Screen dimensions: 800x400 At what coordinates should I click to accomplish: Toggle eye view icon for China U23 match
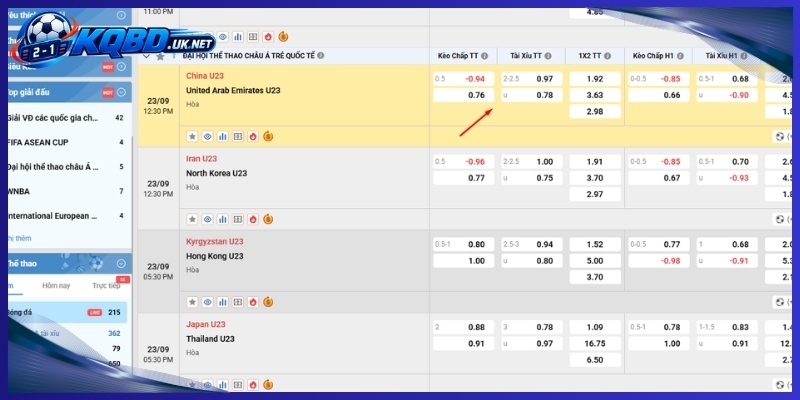tap(207, 136)
